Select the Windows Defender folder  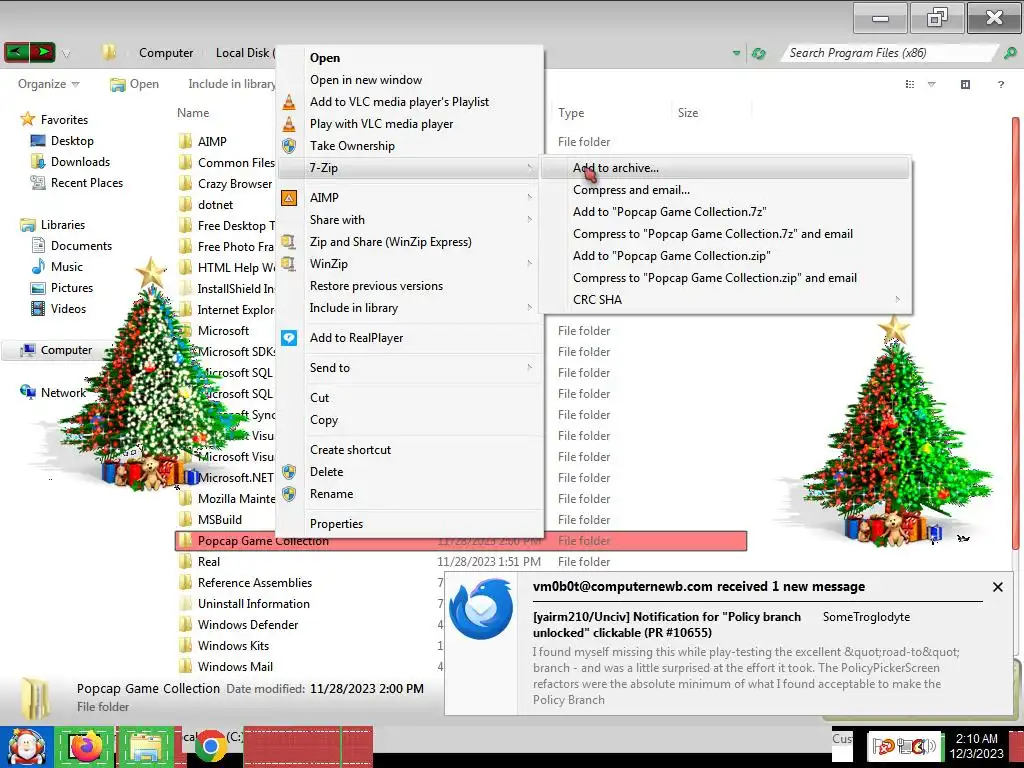[x=248, y=624]
